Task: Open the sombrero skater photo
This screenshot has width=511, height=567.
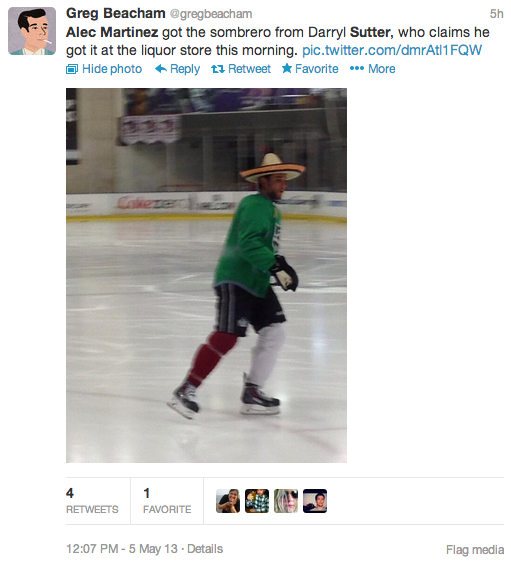Action: coord(206,275)
